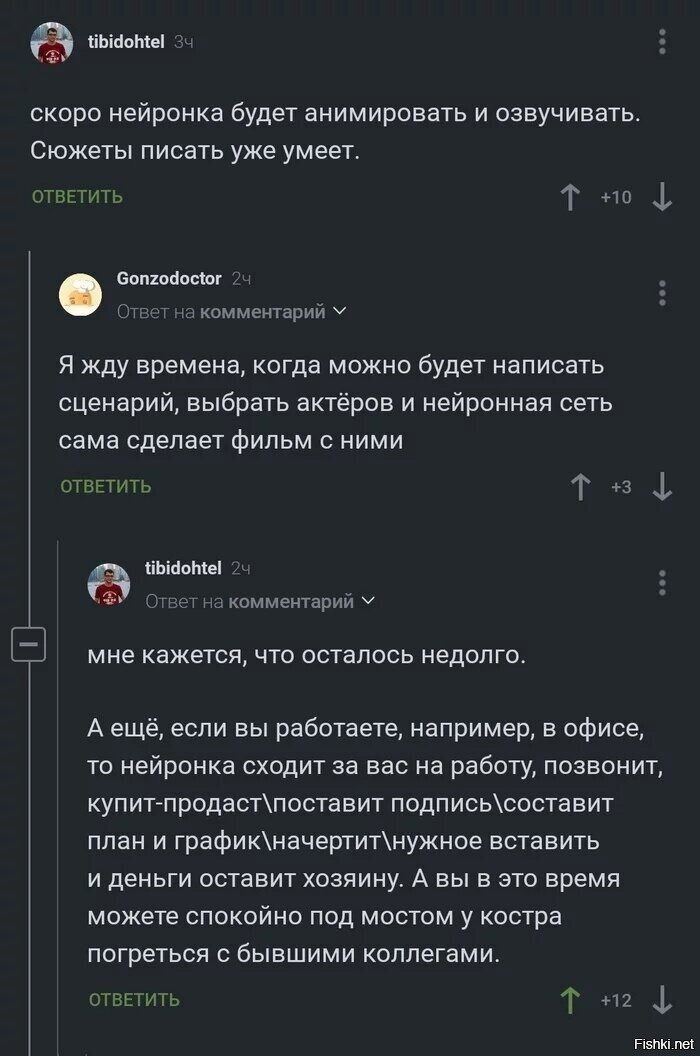
Task: Collapse the comment thread using the minus control
Action: [31, 643]
